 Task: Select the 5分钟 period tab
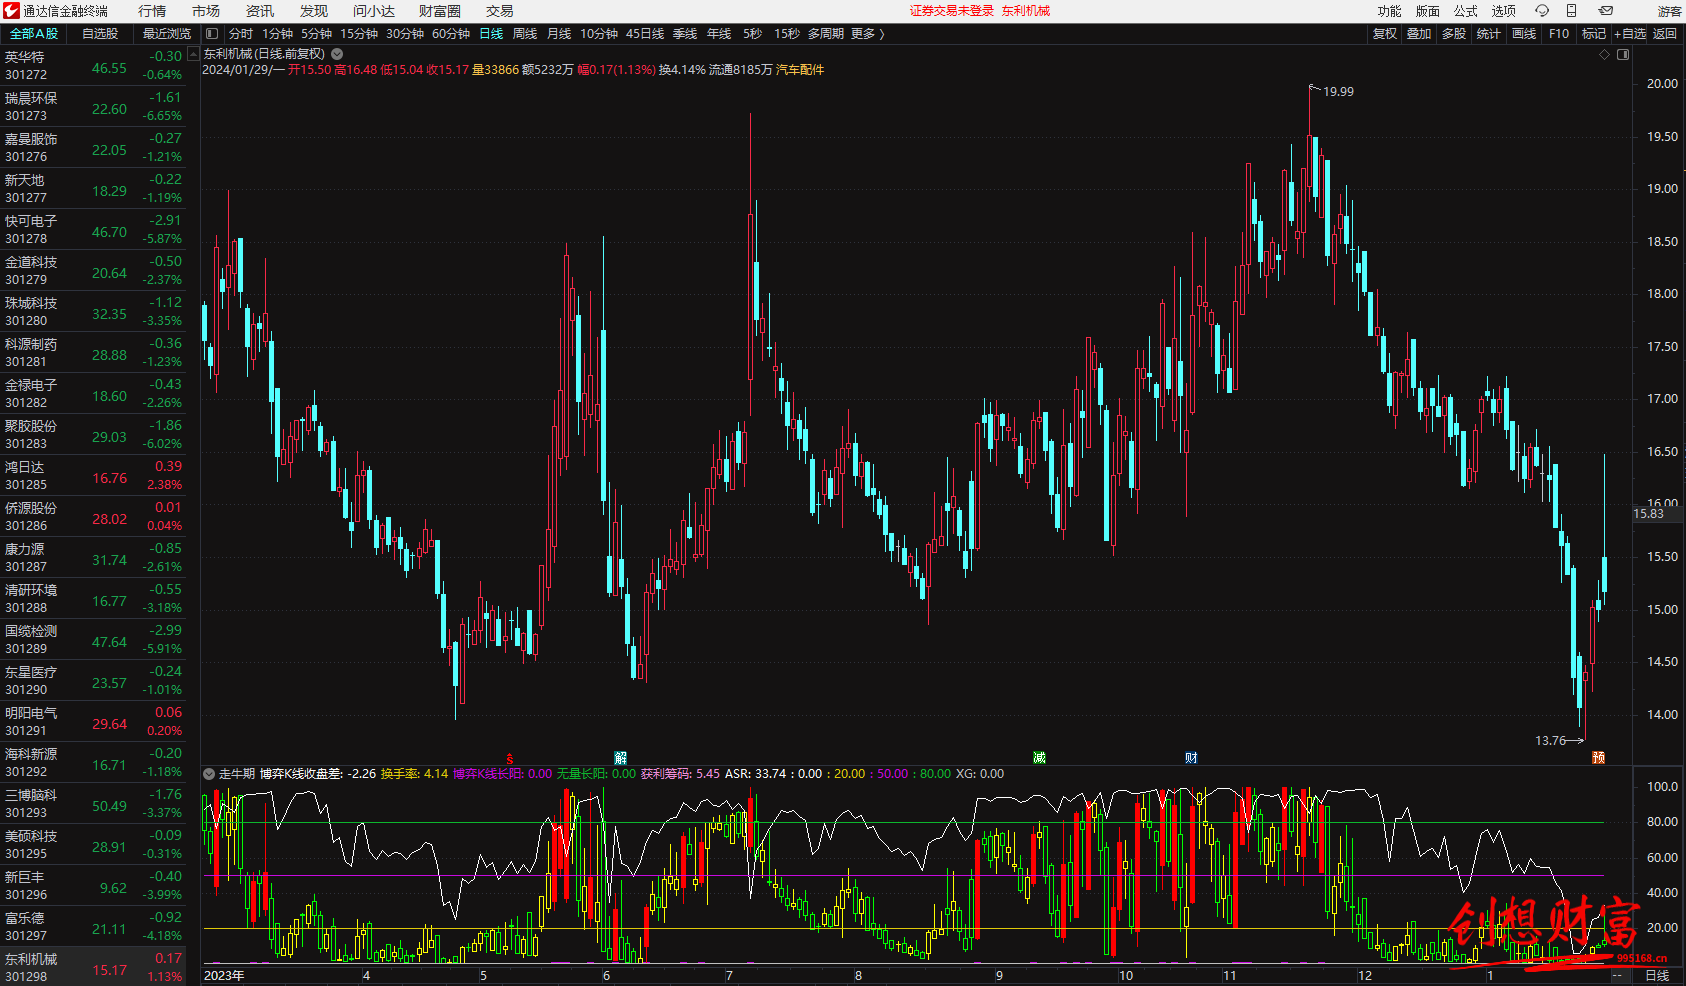point(316,34)
